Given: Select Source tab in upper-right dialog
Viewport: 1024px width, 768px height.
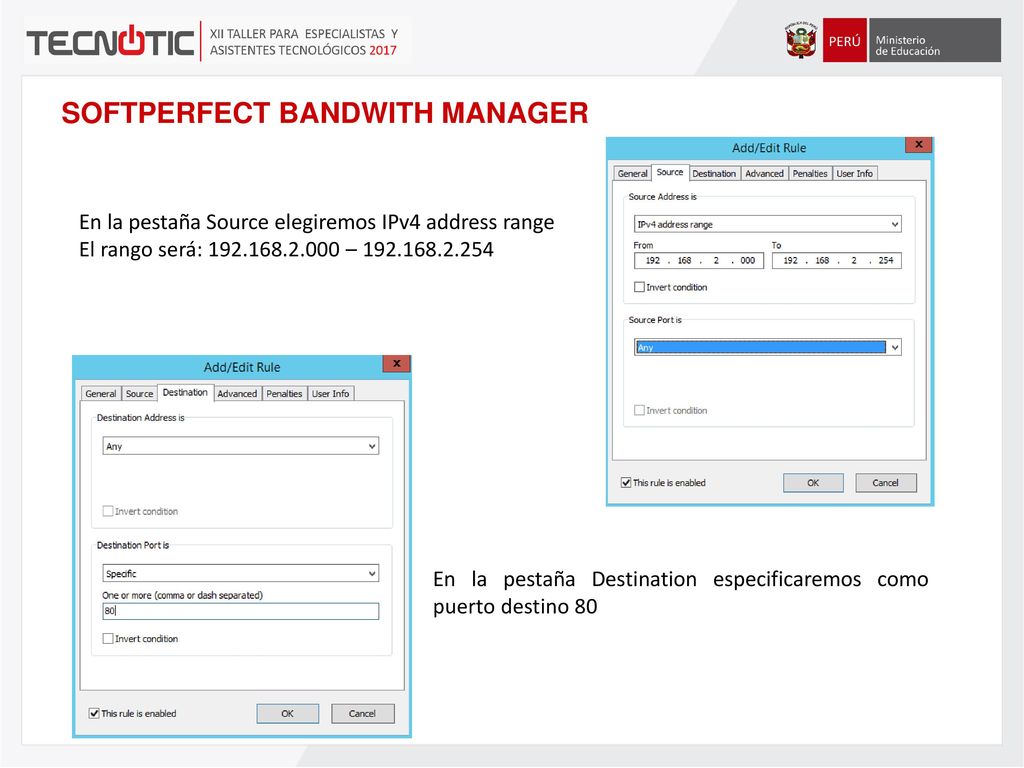Looking at the screenshot, I should click(x=669, y=172).
